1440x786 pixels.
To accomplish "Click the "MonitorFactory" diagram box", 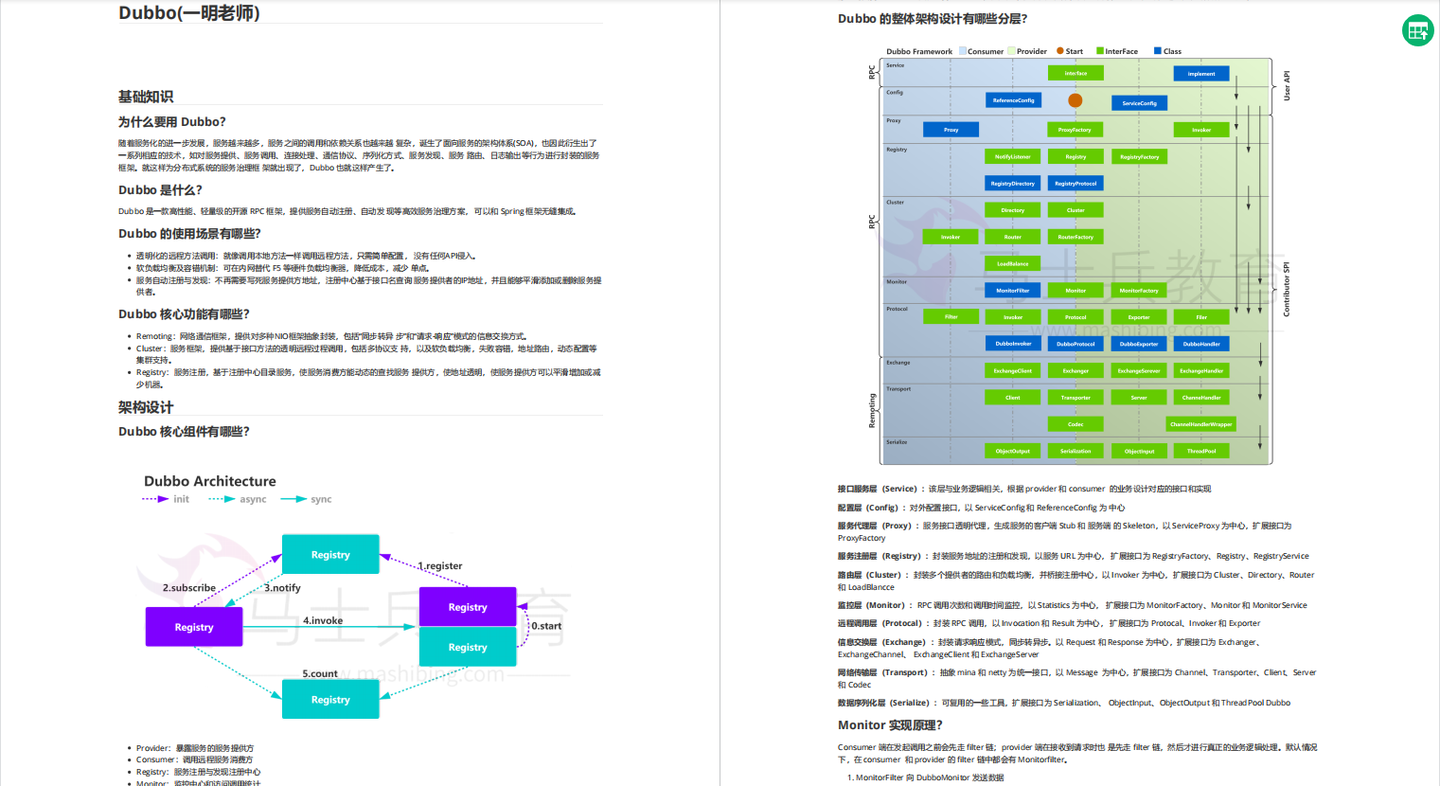I will click(1139, 290).
